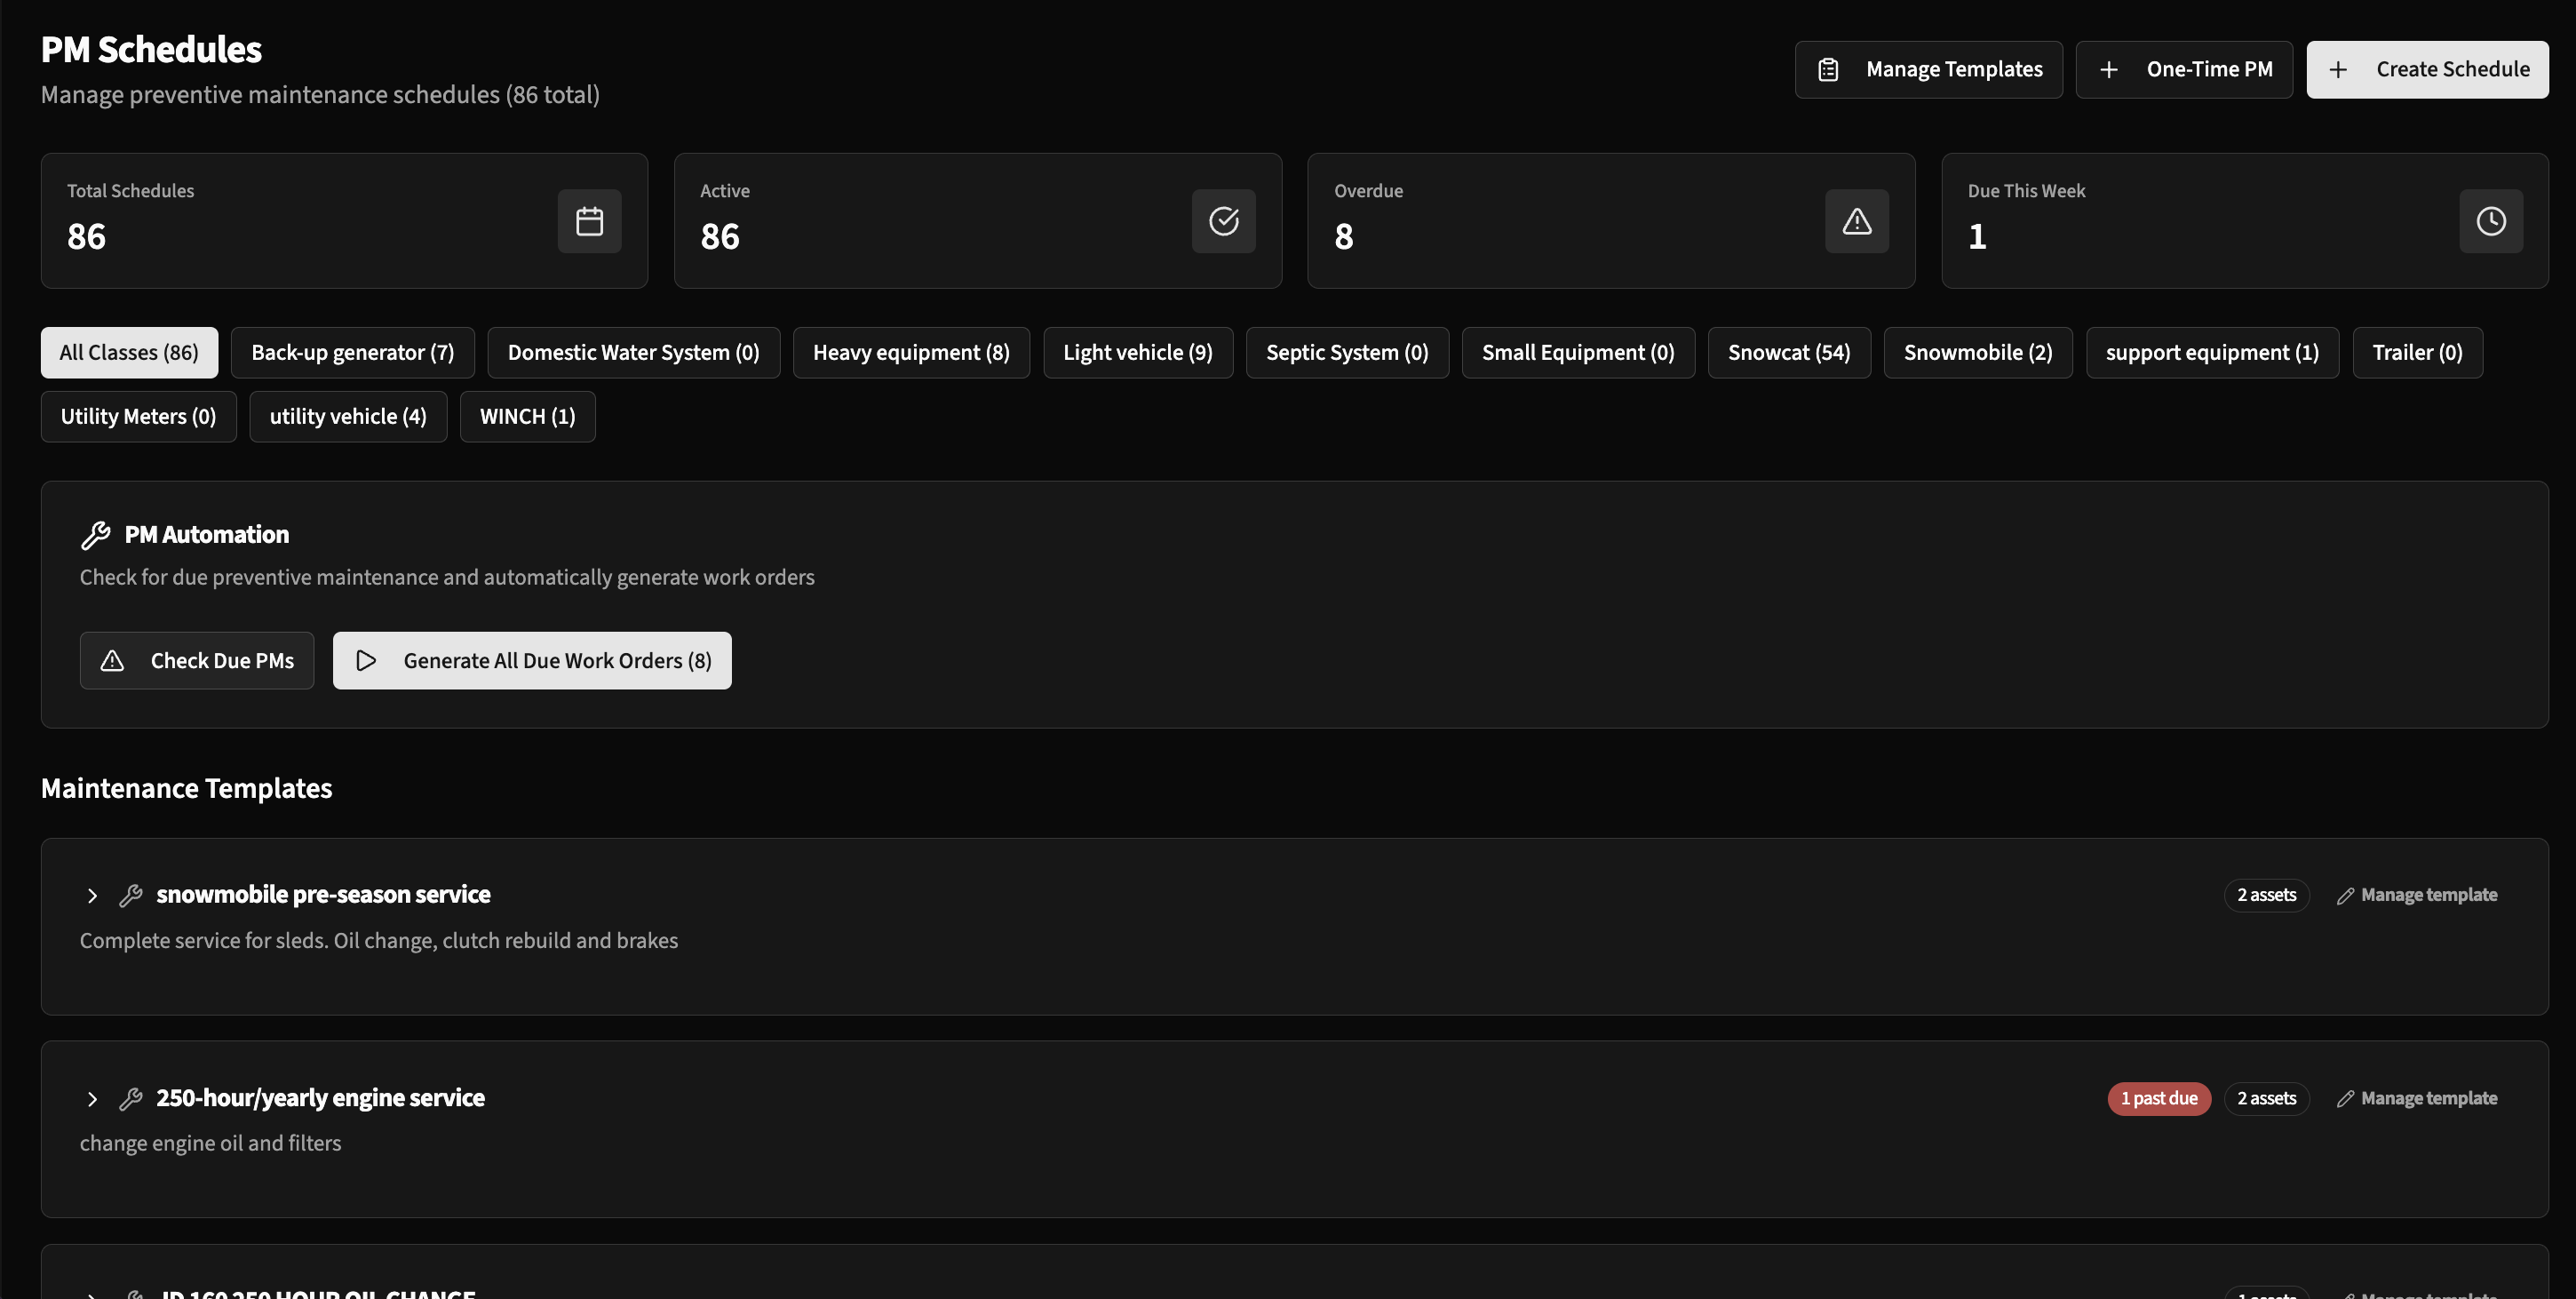Expand the snowmobile pre-season service template
The image size is (2576, 1299).
[x=92, y=895]
